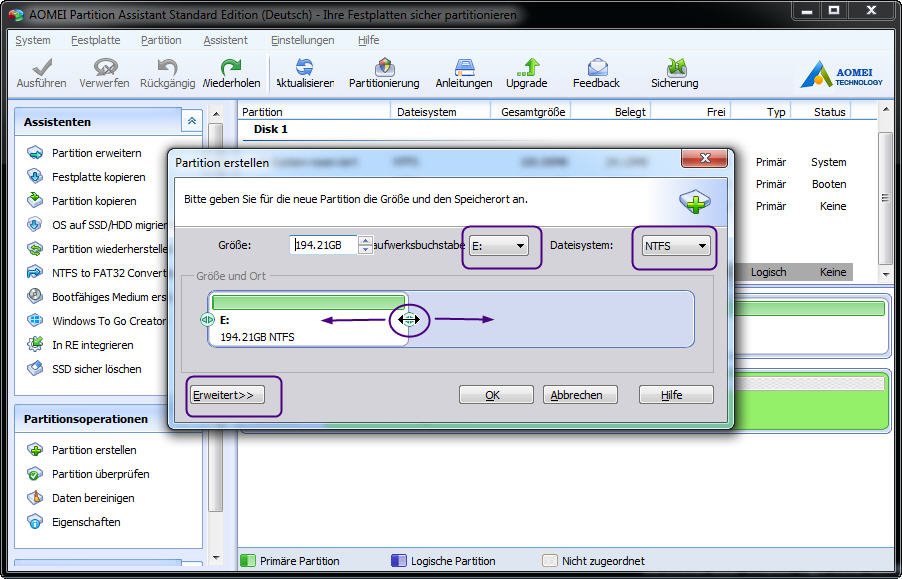Click the Logische Partition legend swatch
902x579 pixels.
coord(398,561)
